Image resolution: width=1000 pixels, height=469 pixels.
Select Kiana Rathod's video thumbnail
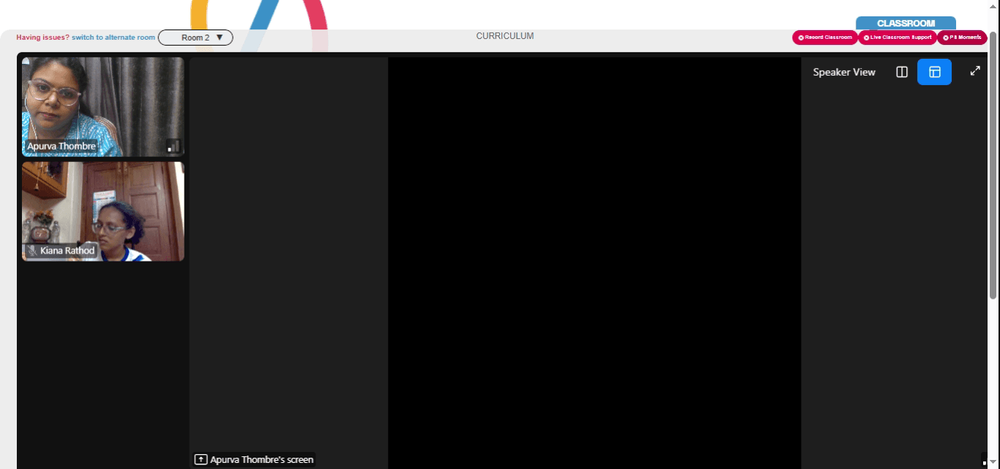click(x=103, y=211)
